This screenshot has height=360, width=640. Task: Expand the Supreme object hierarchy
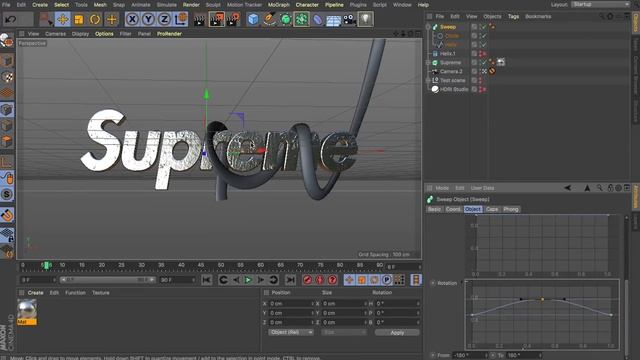tap(428, 62)
